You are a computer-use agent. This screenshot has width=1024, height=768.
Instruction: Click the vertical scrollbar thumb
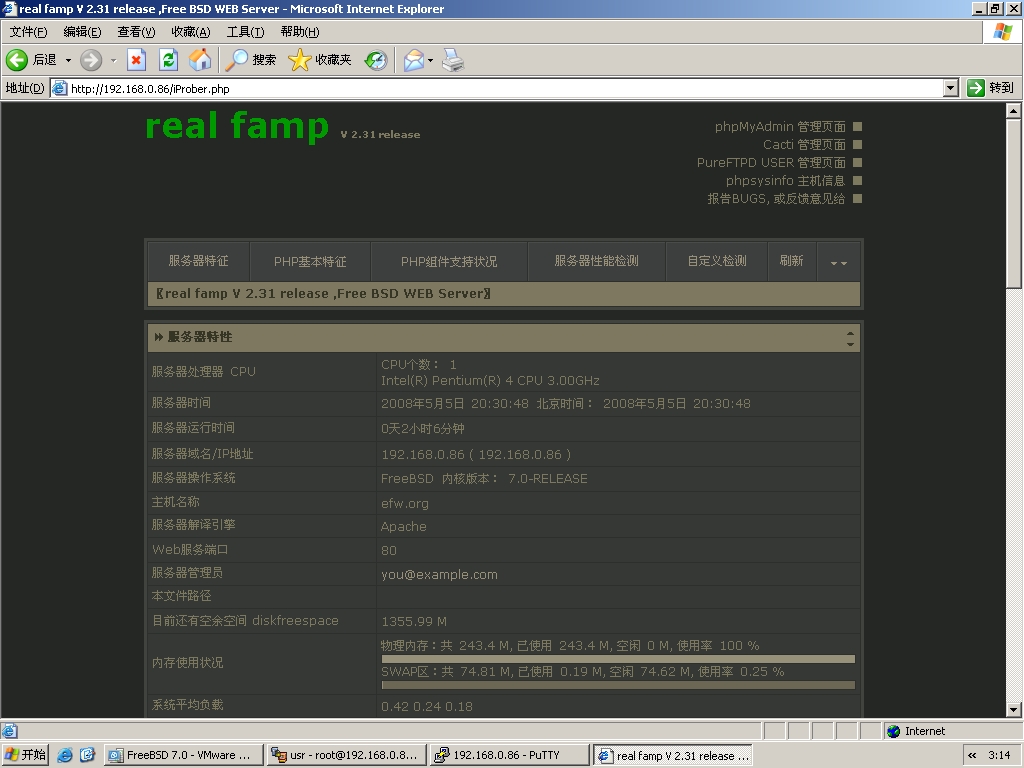coord(1013,203)
